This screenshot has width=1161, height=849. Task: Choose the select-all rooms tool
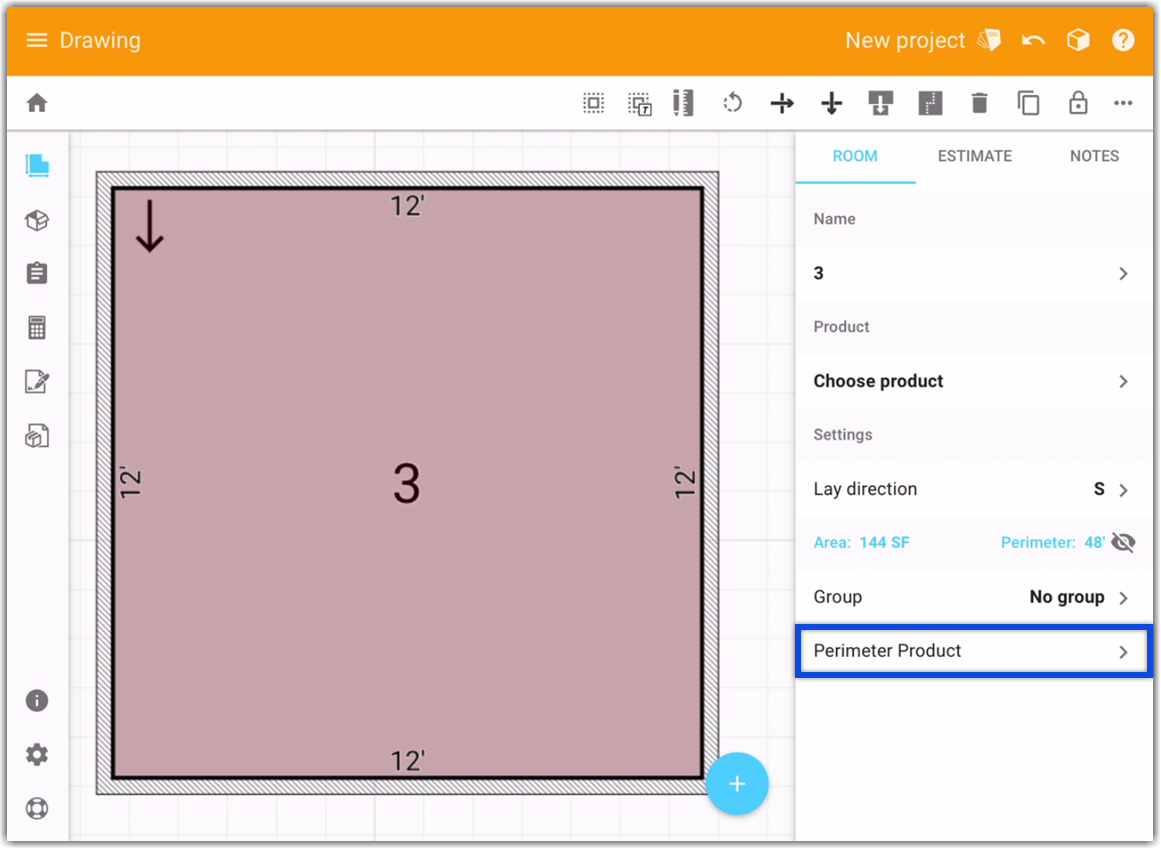pos(593,103)
